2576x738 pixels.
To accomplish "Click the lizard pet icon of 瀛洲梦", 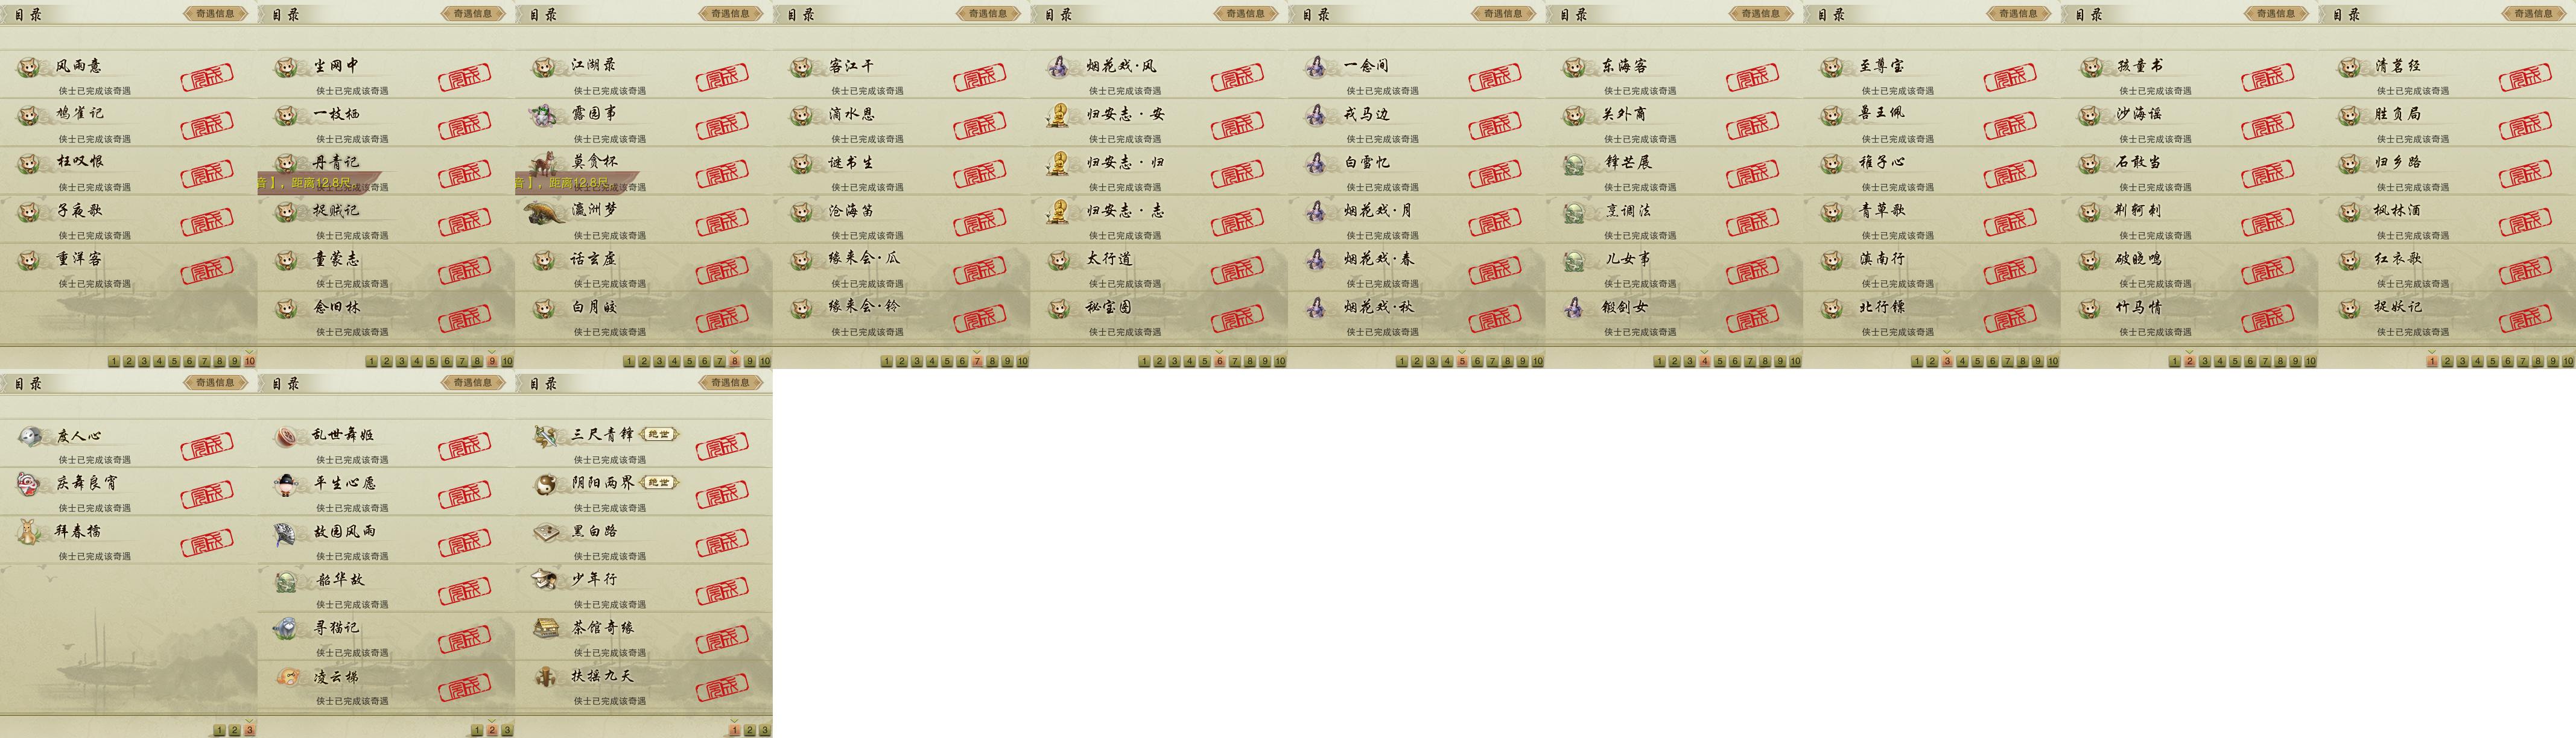I will pyautogui.click(x=545, y=211).
